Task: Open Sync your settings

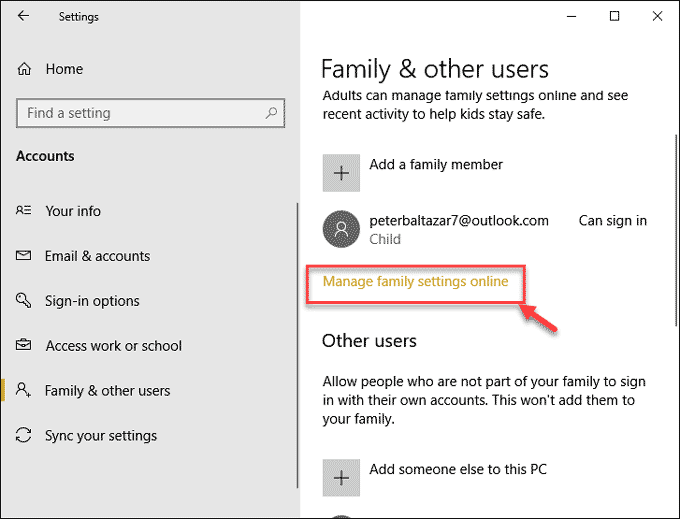Action: point(101,436)
